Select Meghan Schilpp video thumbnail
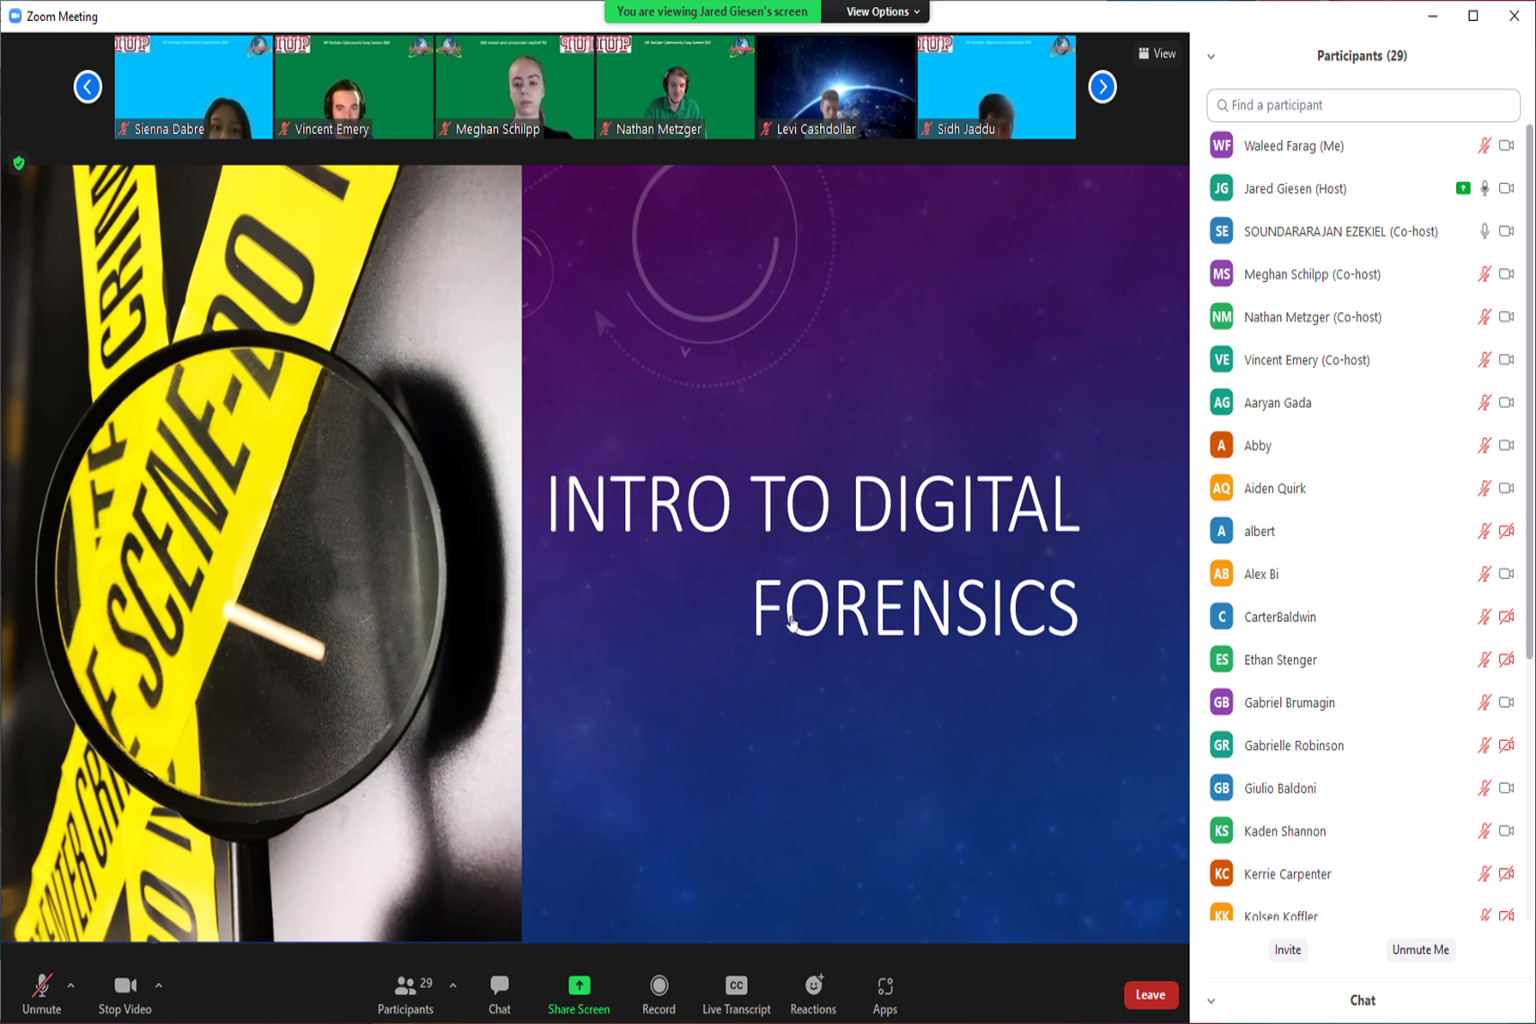The image size is (1536, 1024). tap(515, 87)
